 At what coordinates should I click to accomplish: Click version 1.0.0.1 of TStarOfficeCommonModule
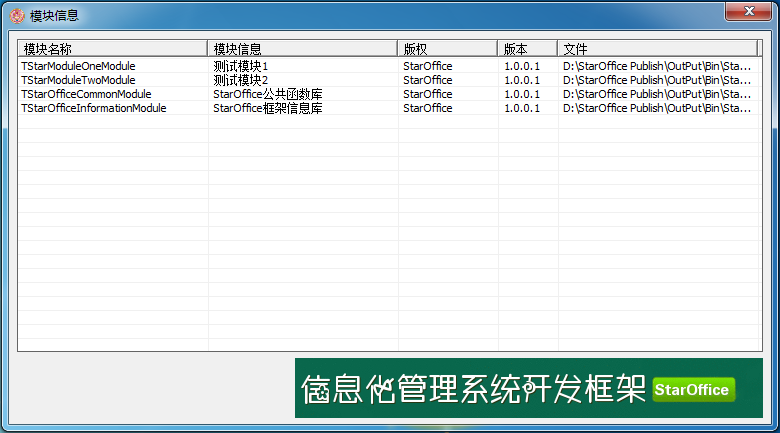[522, 94]
